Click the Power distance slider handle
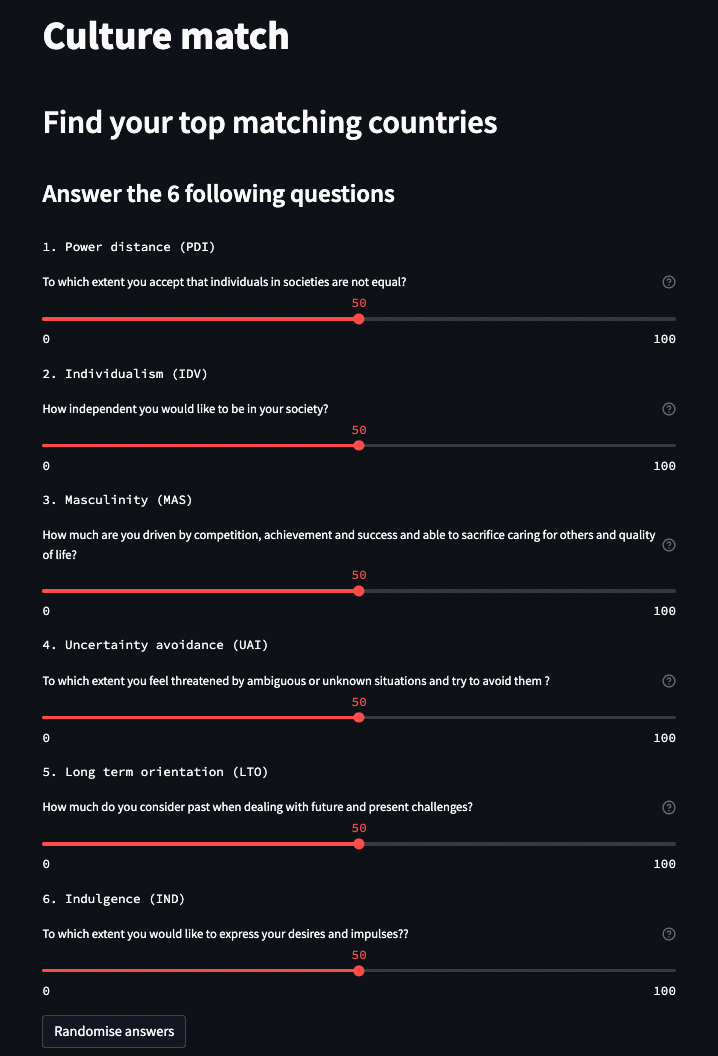Viewport: 718px width, 1056px height. point(359,319)
